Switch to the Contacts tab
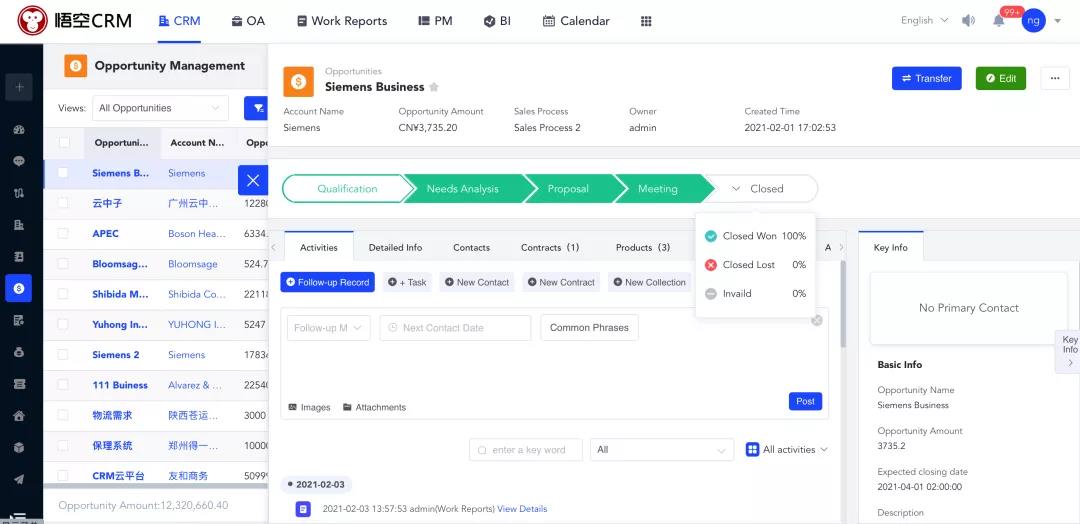The width and height of the screenshot is (1080, 524). coord(472,247)
